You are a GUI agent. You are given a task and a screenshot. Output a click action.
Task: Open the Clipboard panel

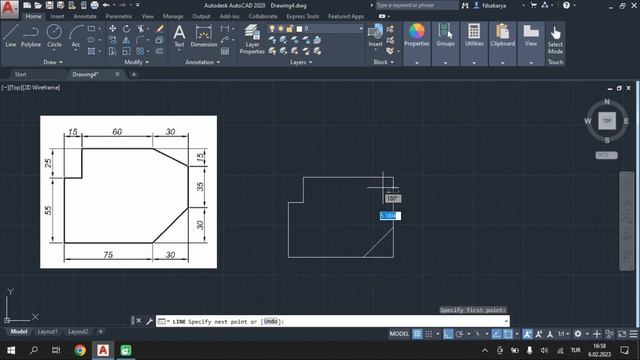pos(502,35)
